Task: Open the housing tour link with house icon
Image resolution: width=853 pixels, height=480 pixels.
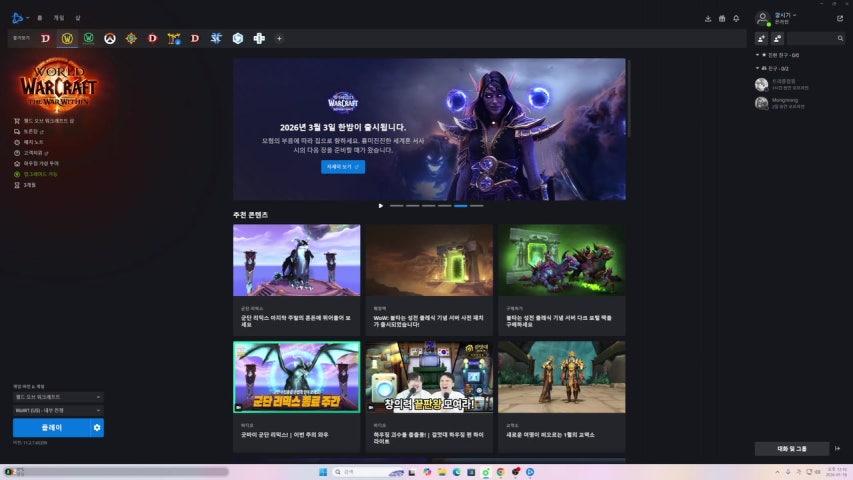Action: 36,163
